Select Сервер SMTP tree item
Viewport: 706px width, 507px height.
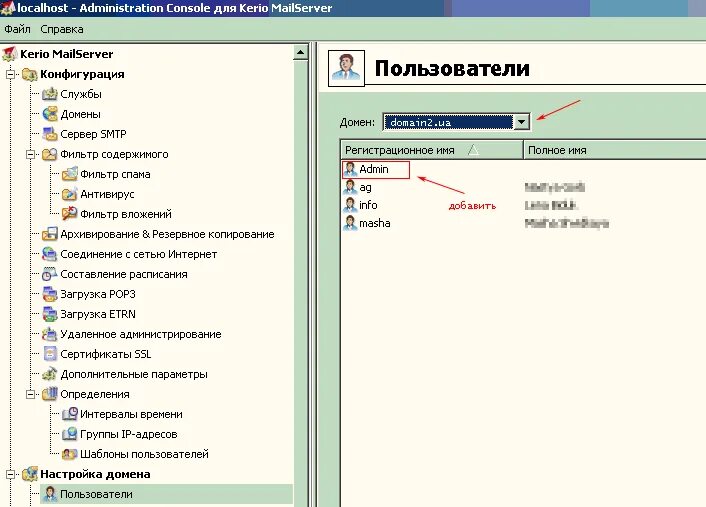[93, 134]
